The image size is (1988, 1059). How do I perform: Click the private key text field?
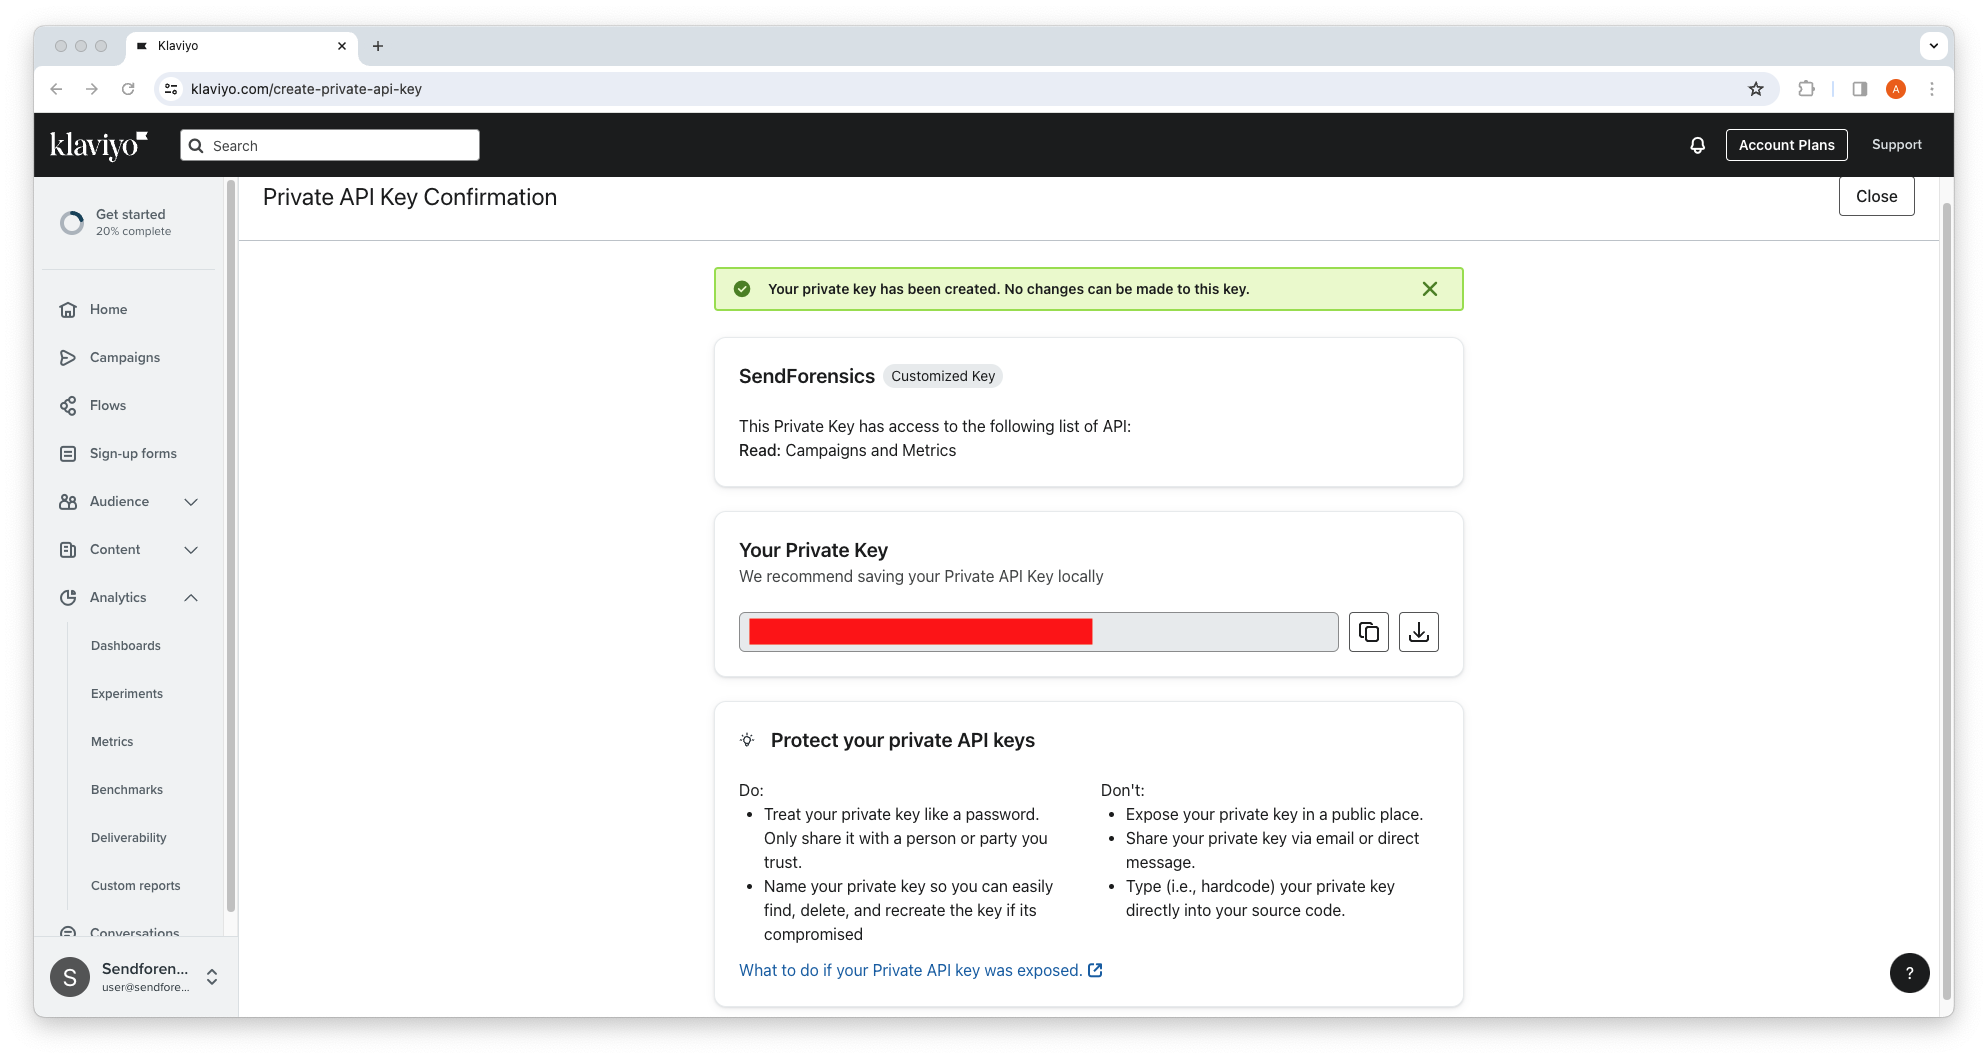[x=1038, y=632]
